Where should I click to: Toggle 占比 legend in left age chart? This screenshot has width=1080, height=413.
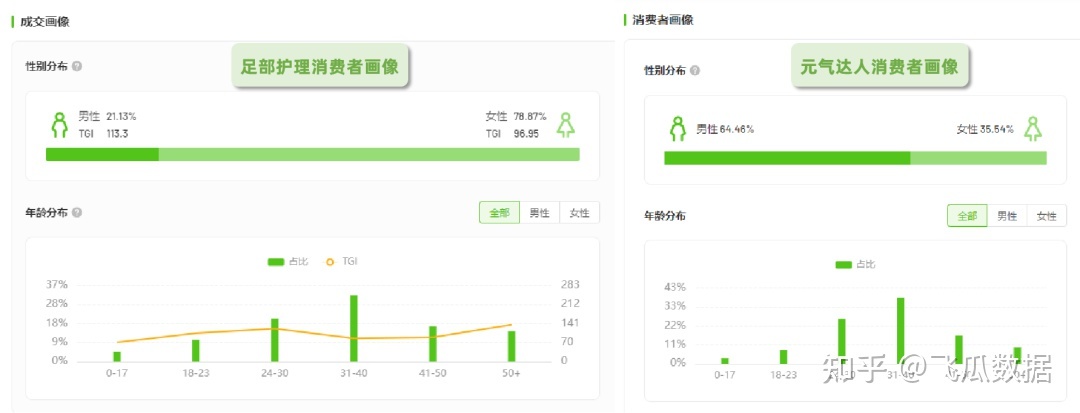pos(287,261)
